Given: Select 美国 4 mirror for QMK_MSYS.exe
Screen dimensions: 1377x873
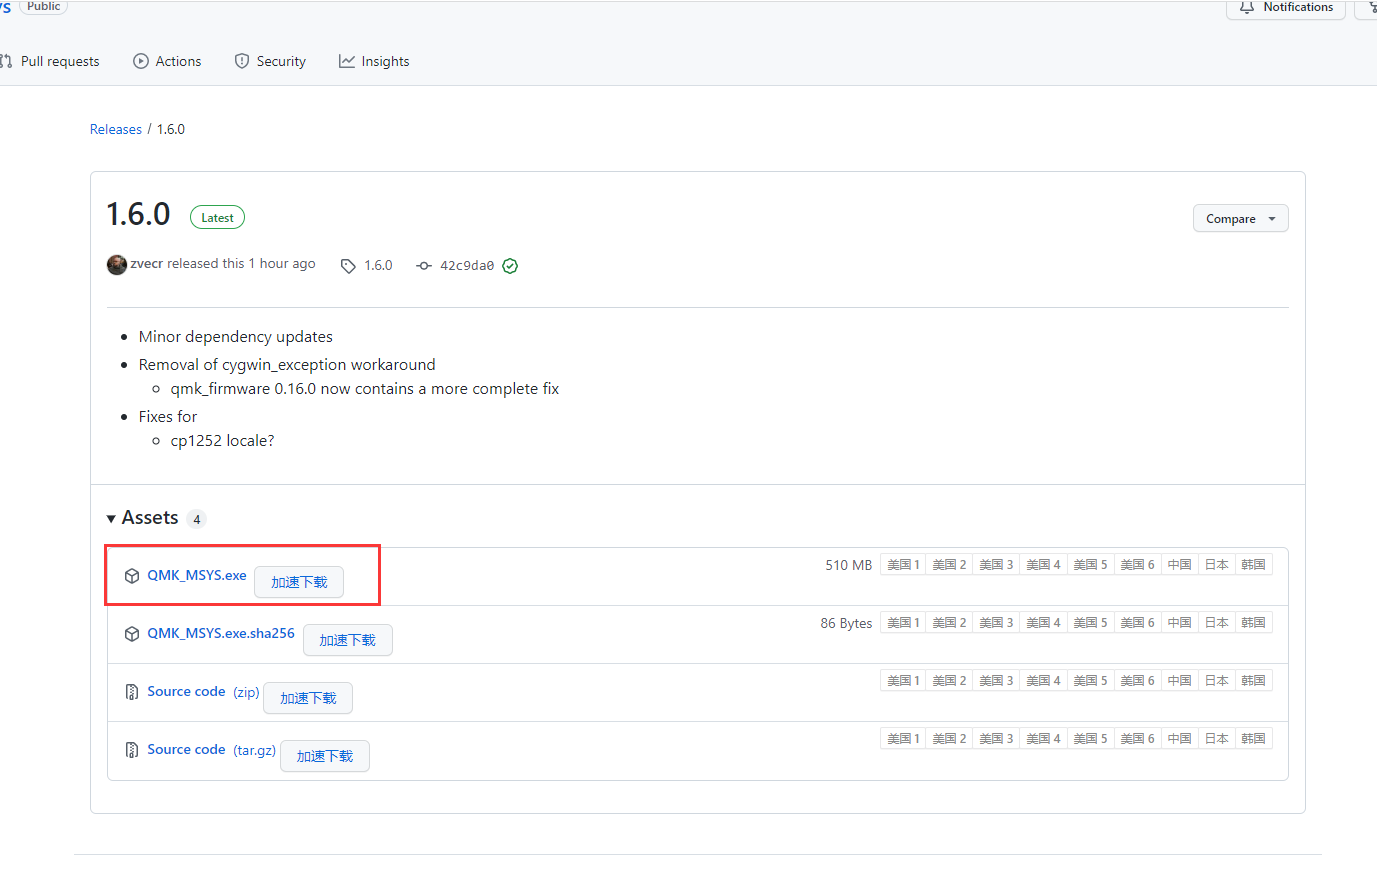Looking at the screenshot, I should [1043, 565].
